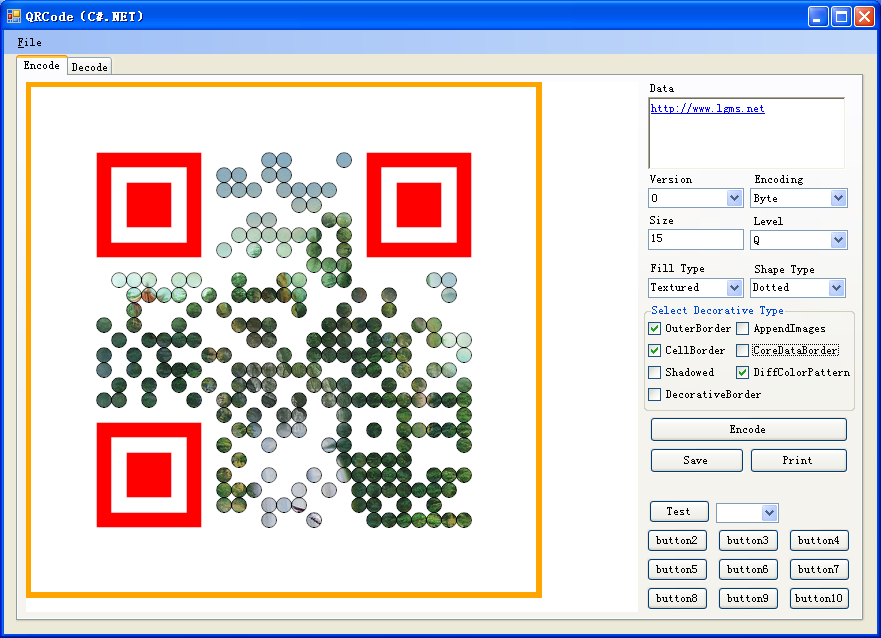Screen dimensions: 881x638
Task: Check the AppendImages option
Action: (743, 329)
